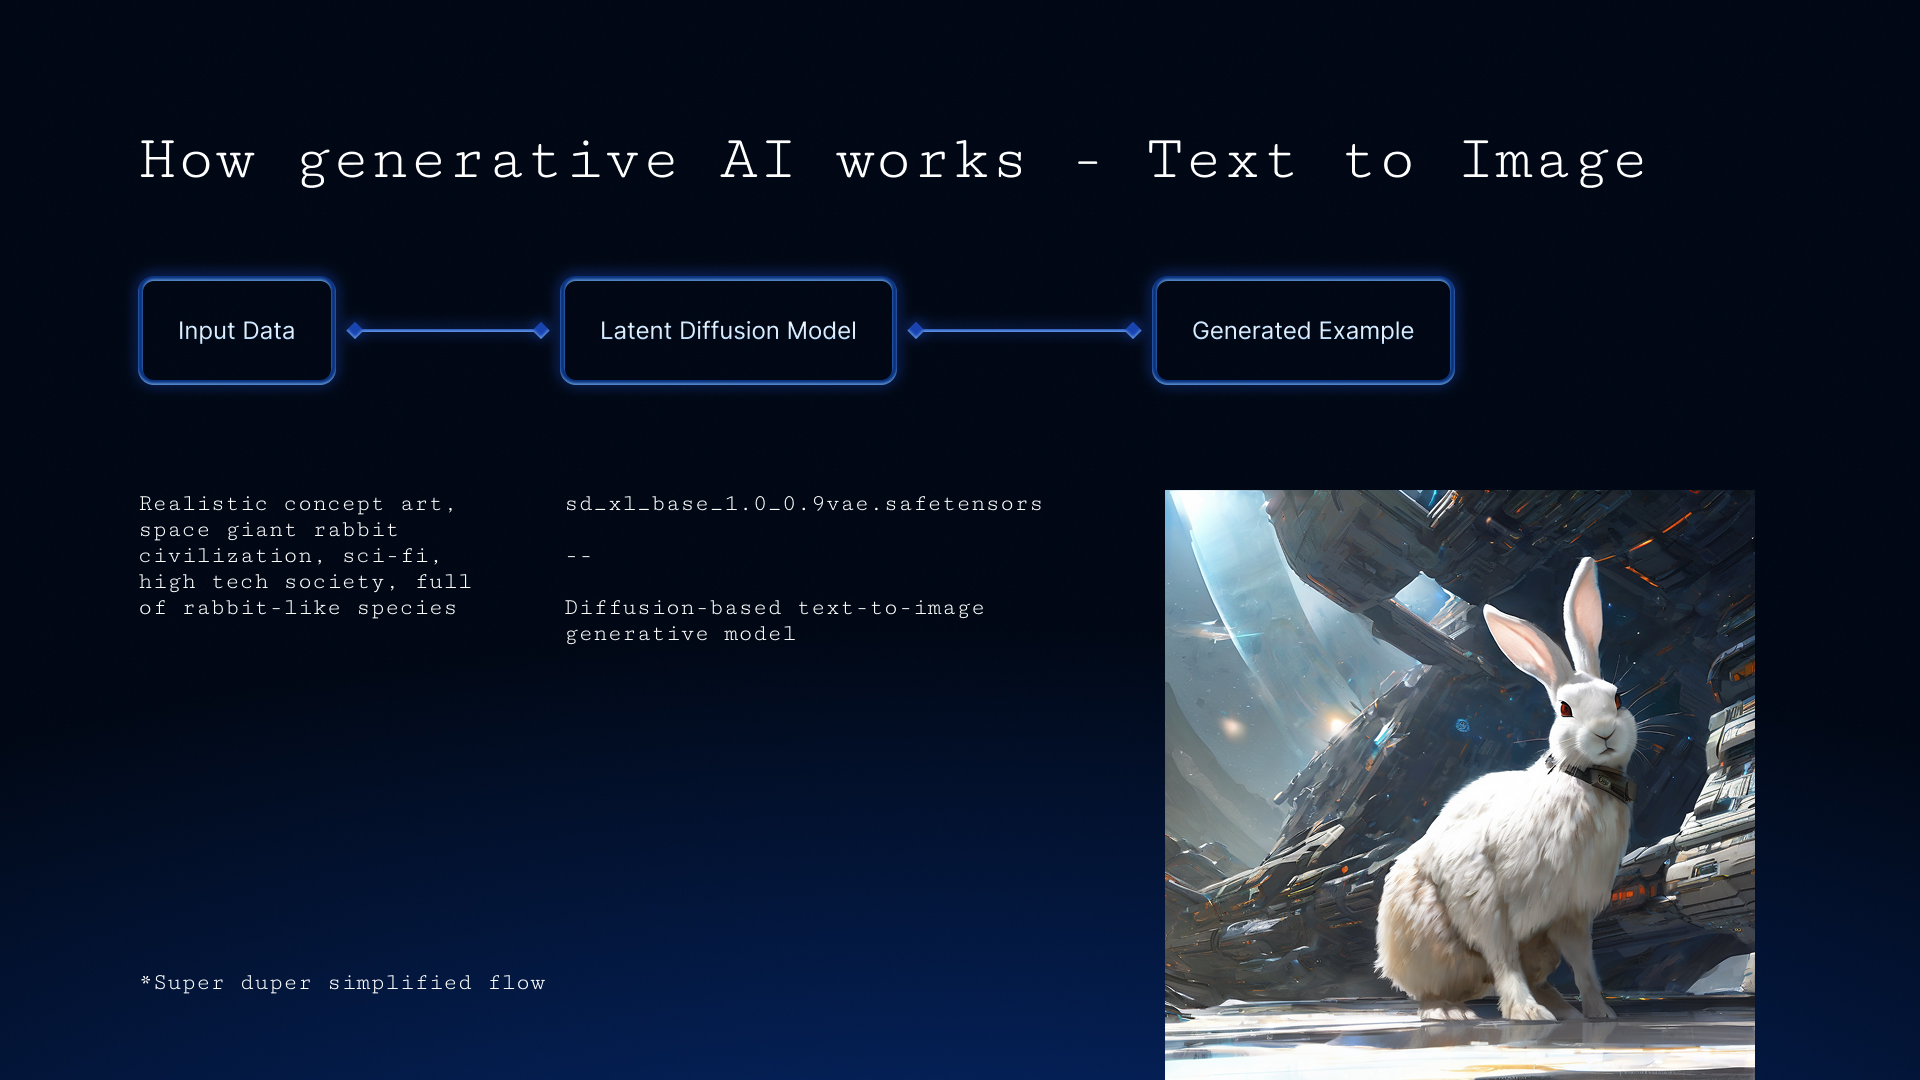This screenshot has width=1920, height=1080.
Task: Click the word Image in the title
Action: [x=1553, y=161]
